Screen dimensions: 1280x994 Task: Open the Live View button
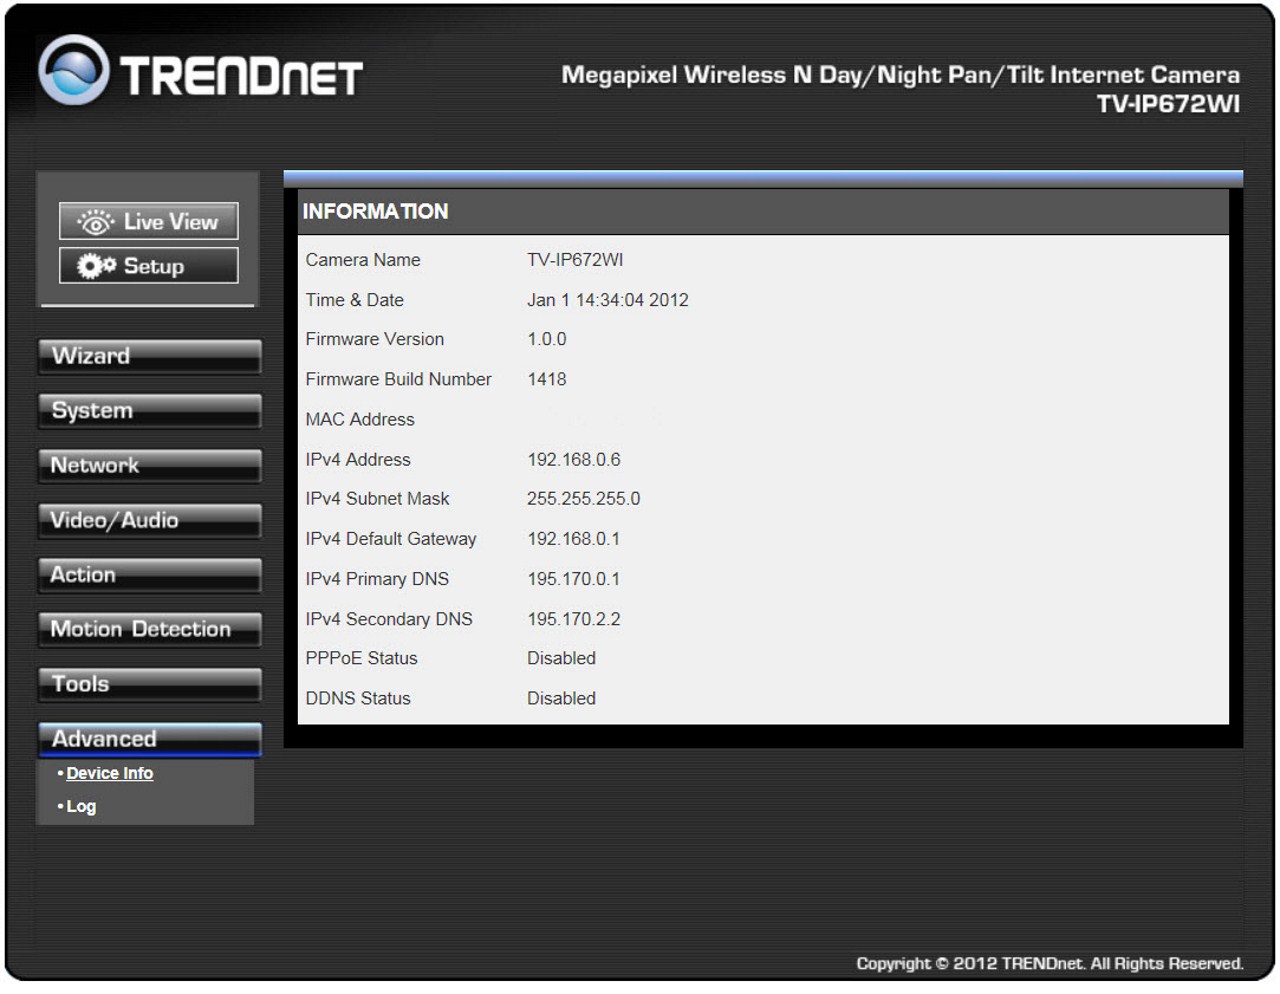pyautogui.click(x=148, y=222)
